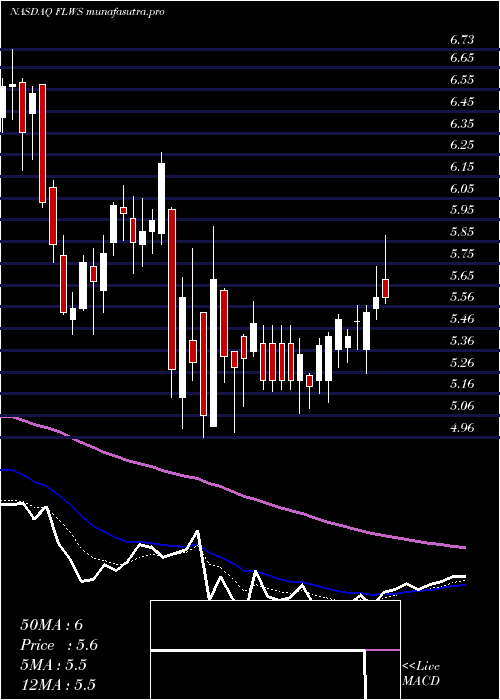Click the 6.55 price axis label
Viewport: 500px width, 700px height.
click(x=462, y=79)
